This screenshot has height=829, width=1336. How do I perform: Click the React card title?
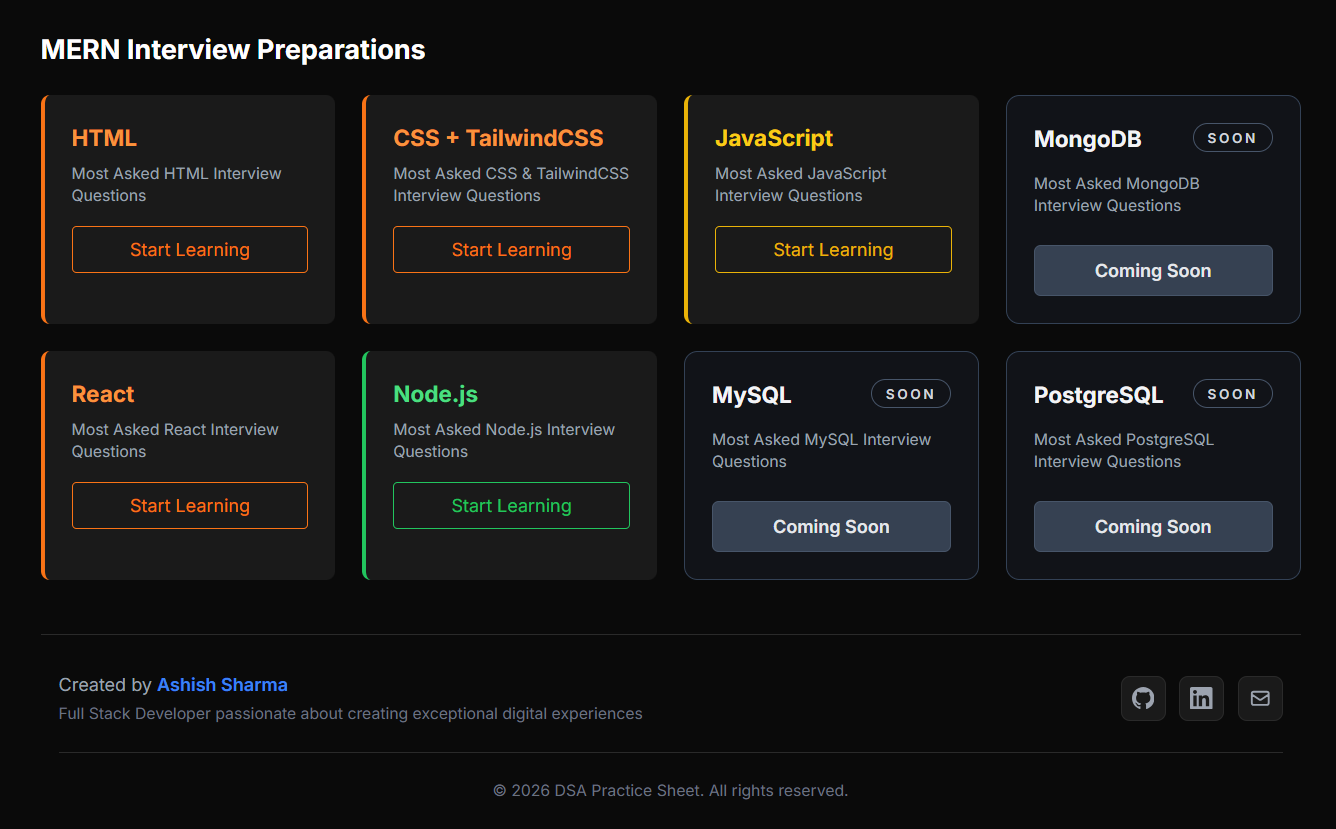[103, 394]
